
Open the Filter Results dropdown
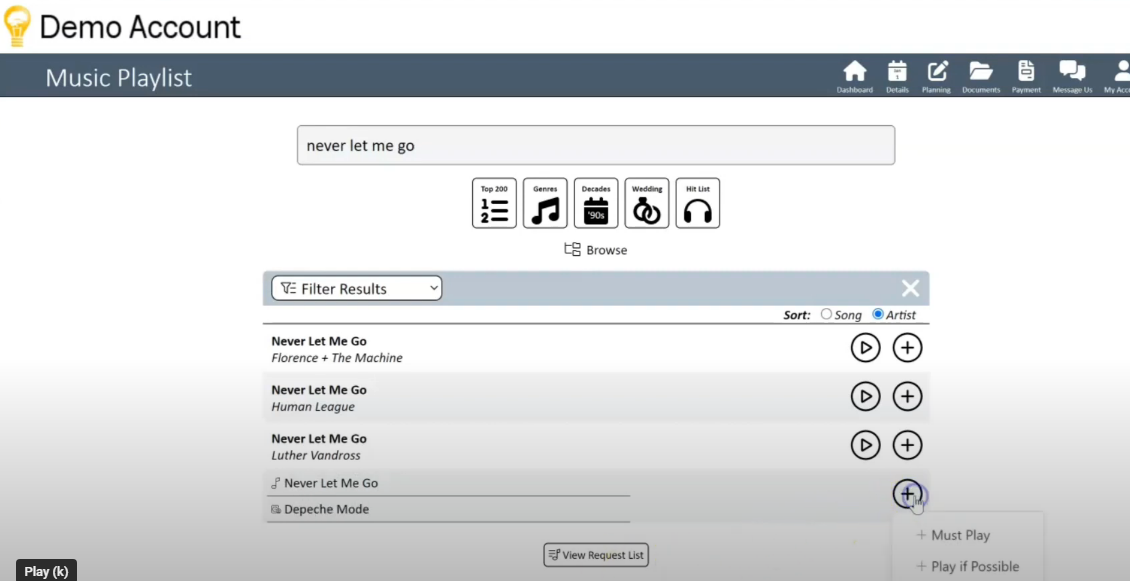357,288
